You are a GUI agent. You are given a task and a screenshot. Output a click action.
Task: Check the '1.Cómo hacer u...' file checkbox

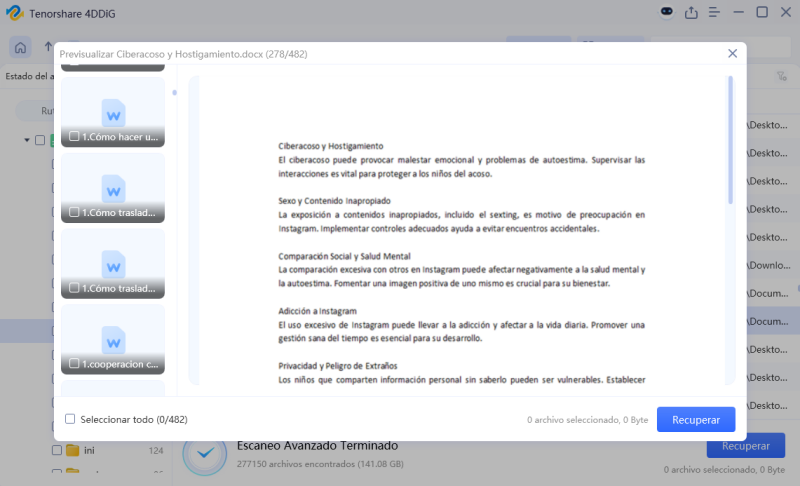pyautogui.click(x=74, y=136)
